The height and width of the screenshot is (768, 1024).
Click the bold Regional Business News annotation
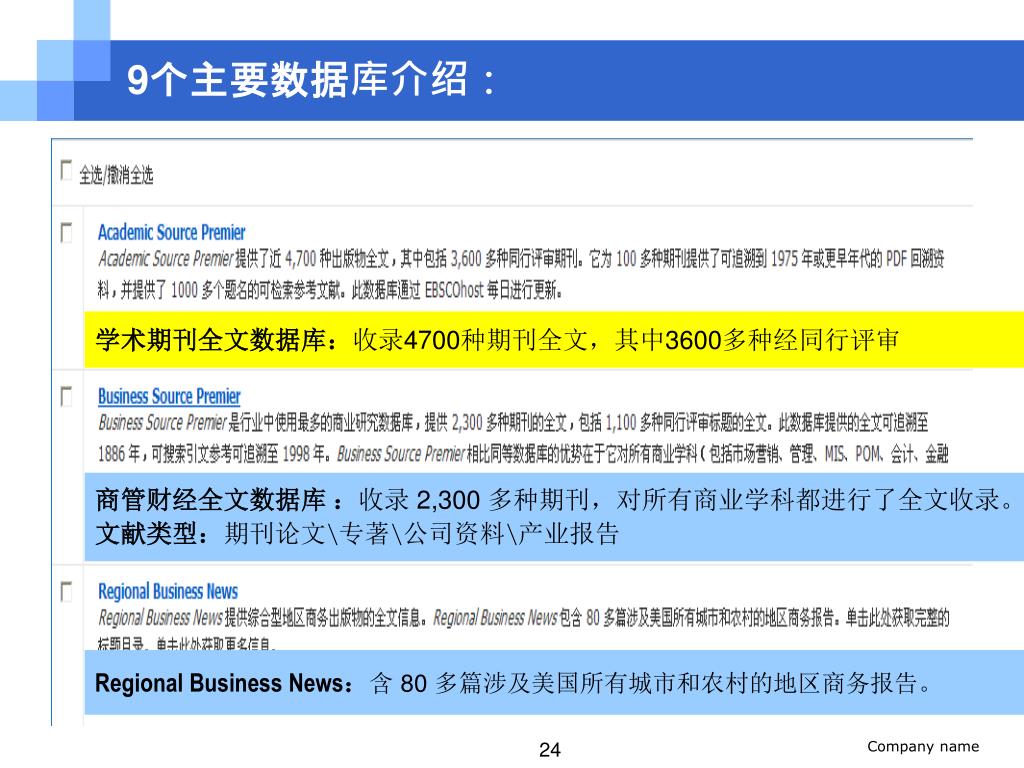(513, 684)
